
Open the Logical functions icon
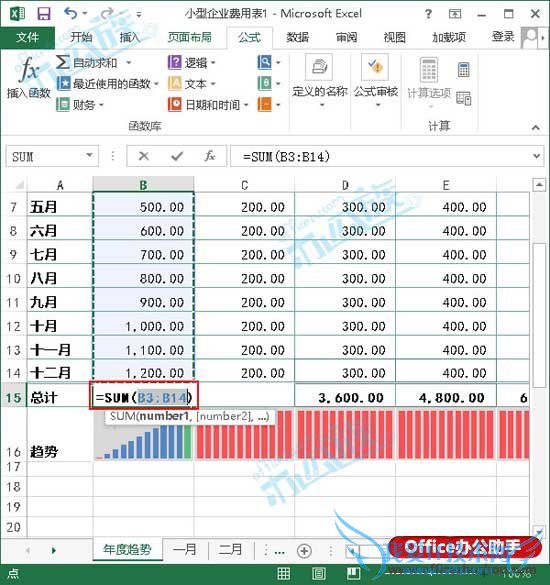coord(174,62)
